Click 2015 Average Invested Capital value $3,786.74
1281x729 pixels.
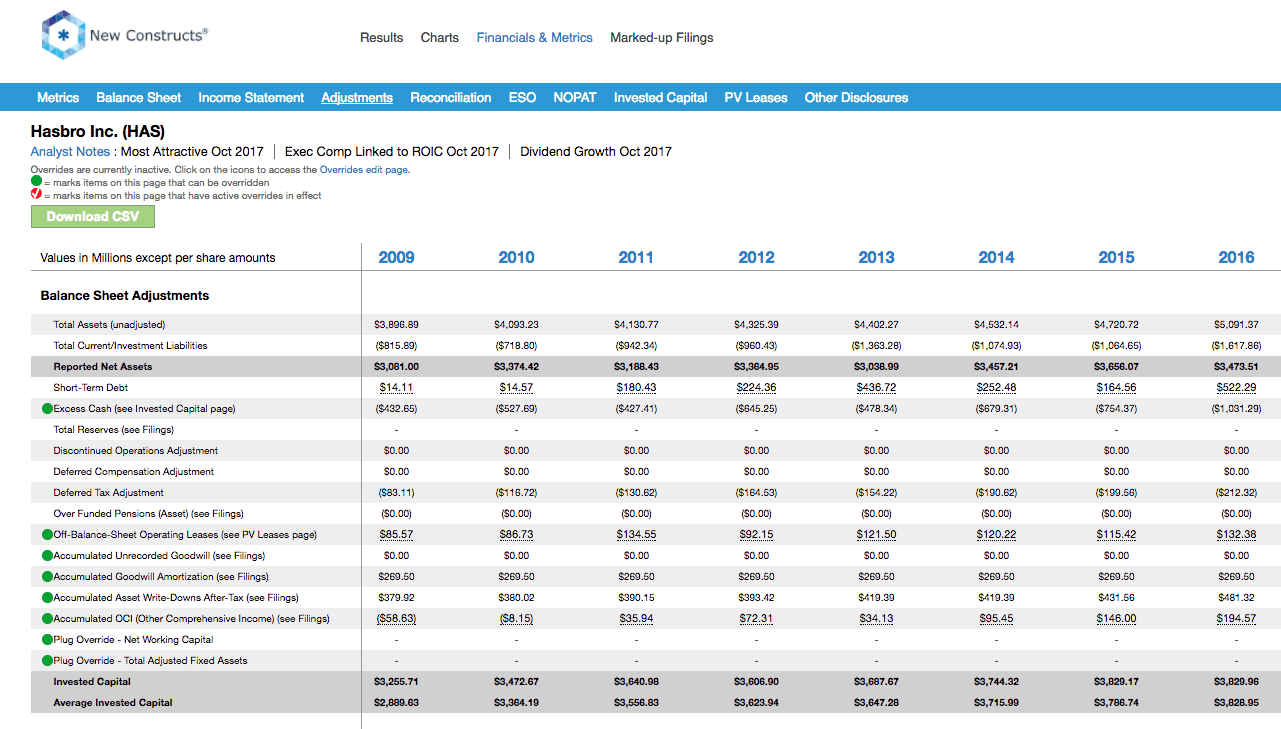(x=1116, y=703)
